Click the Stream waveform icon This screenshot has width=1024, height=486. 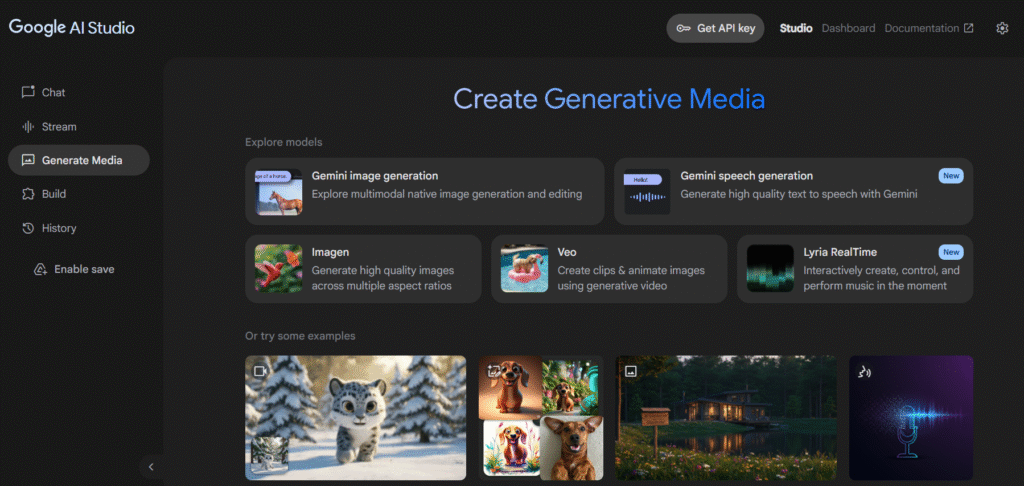pos(27,127)
